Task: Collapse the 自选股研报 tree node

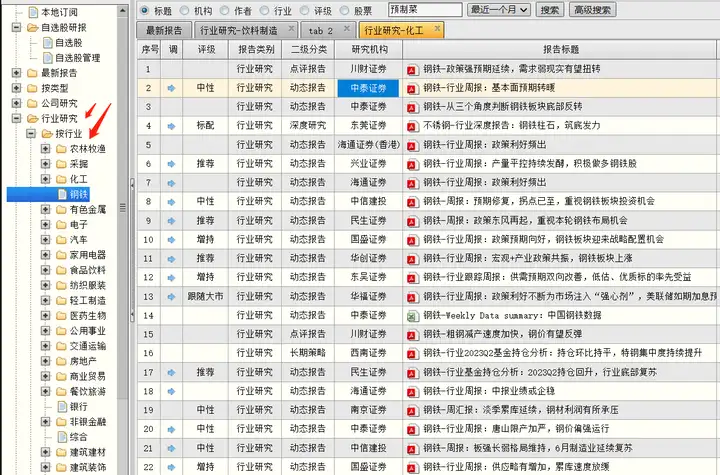Action: (17, 28)
